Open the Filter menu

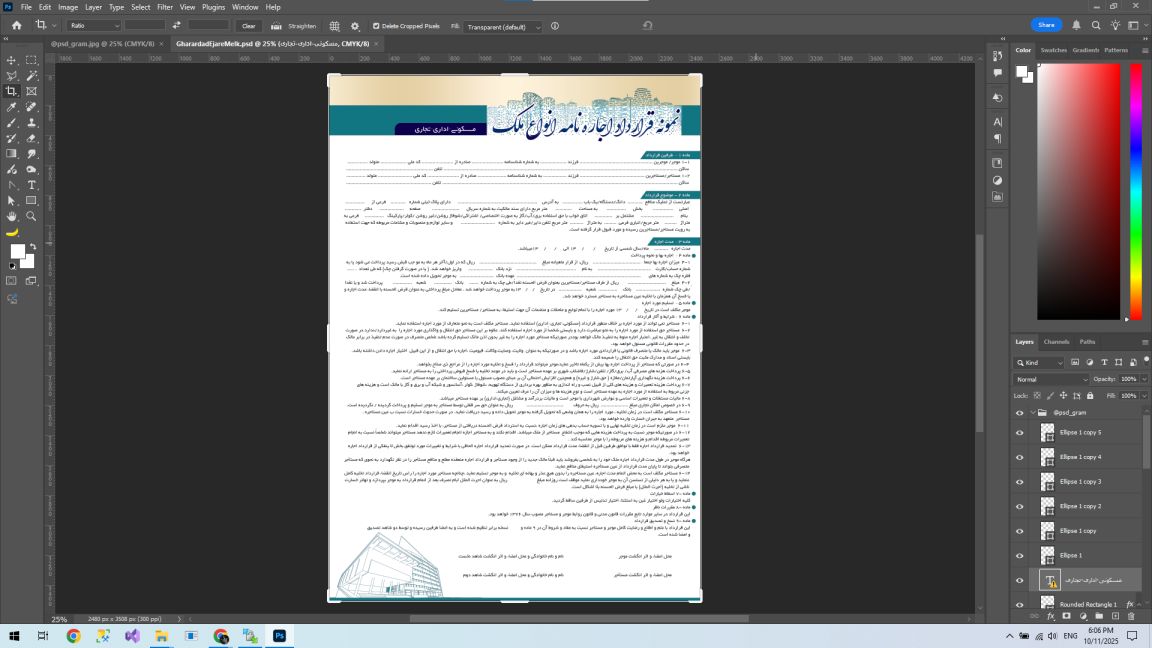165,7
